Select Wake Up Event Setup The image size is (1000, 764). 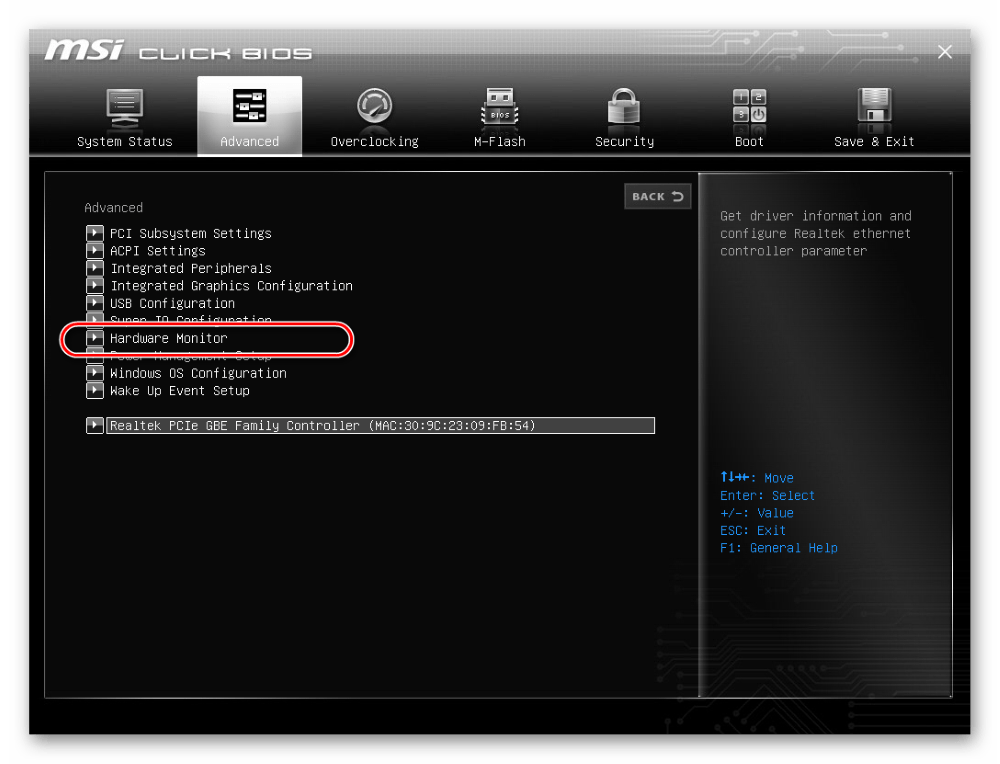(x=179, y=391)
